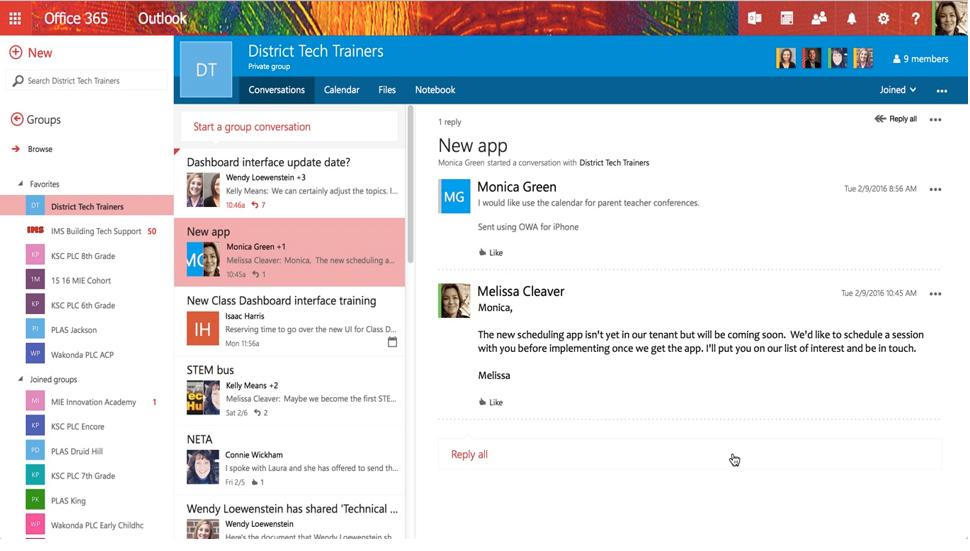The image size is (970, 551).
Task: View the 9 members list
Action: point(920,59)
